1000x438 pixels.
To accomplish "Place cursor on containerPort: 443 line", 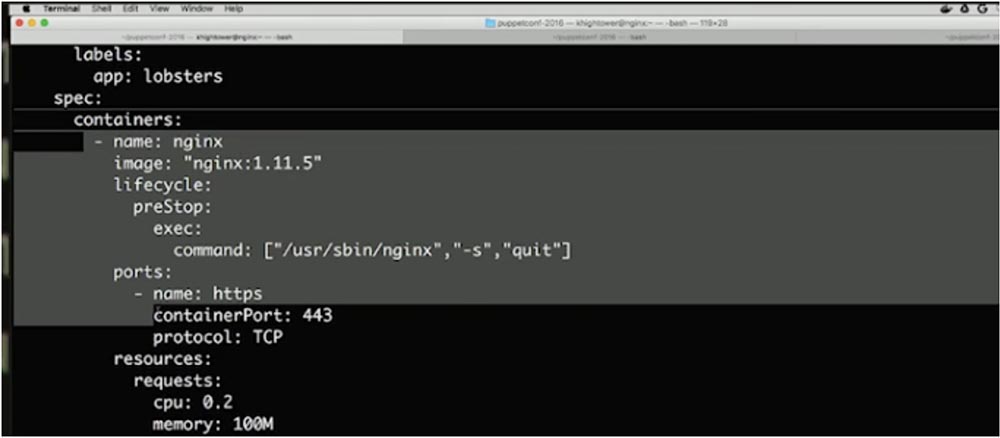I will click(242, 316).
